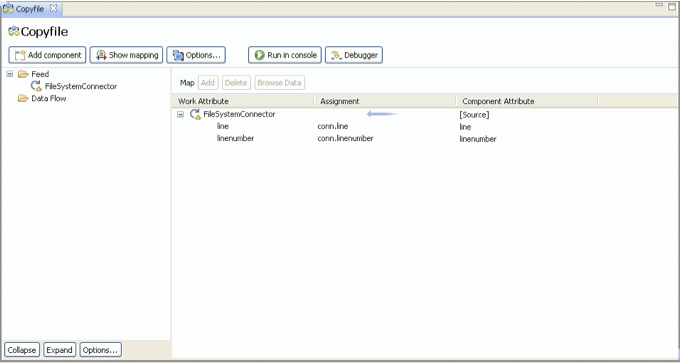Click FileSystemConnector icon in map table

pos(195,114)
